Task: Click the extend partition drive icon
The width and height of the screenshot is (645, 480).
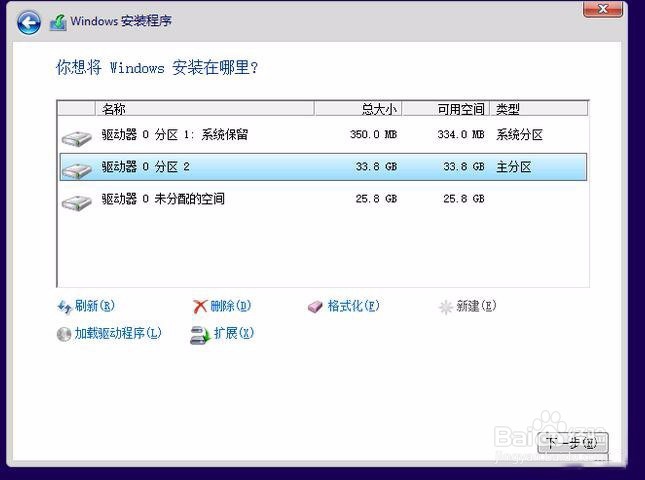Action: (x=200, y=335)
